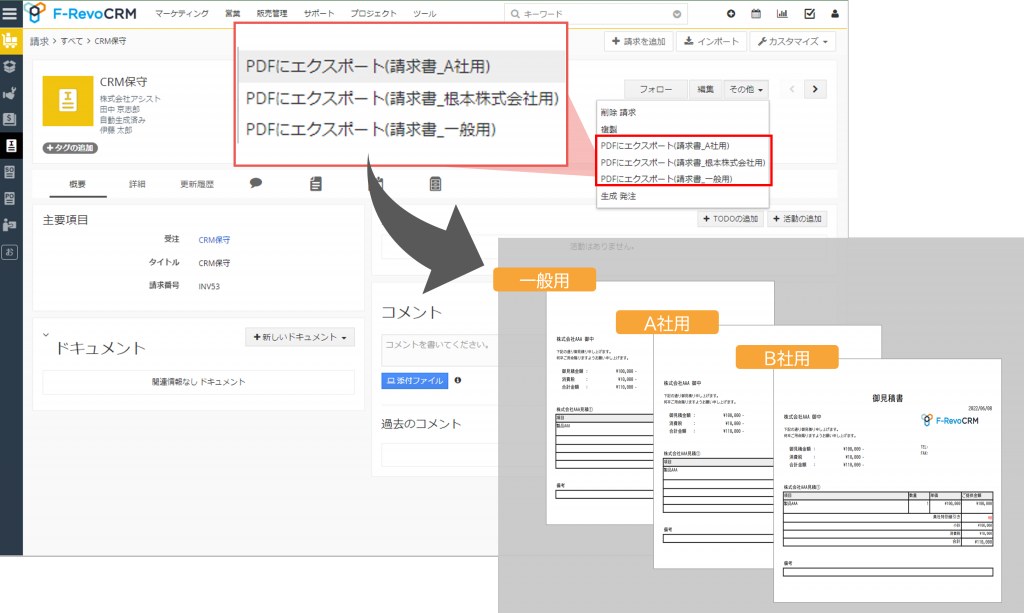Click the TODOの追加 button

(730, 219)
